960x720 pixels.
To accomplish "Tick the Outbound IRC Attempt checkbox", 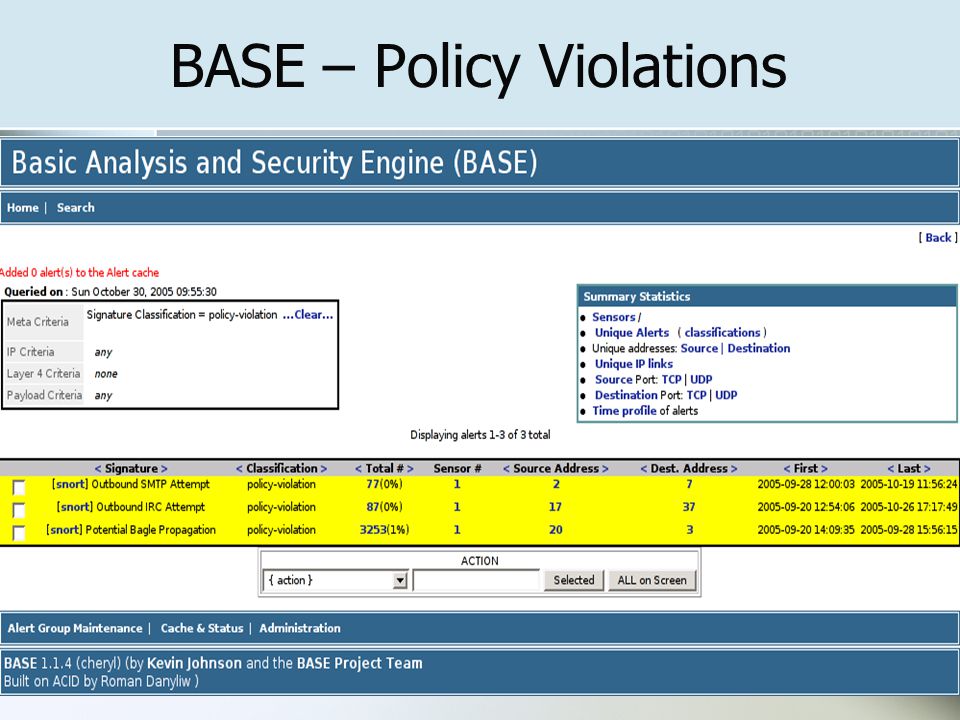I will [19, 511].
